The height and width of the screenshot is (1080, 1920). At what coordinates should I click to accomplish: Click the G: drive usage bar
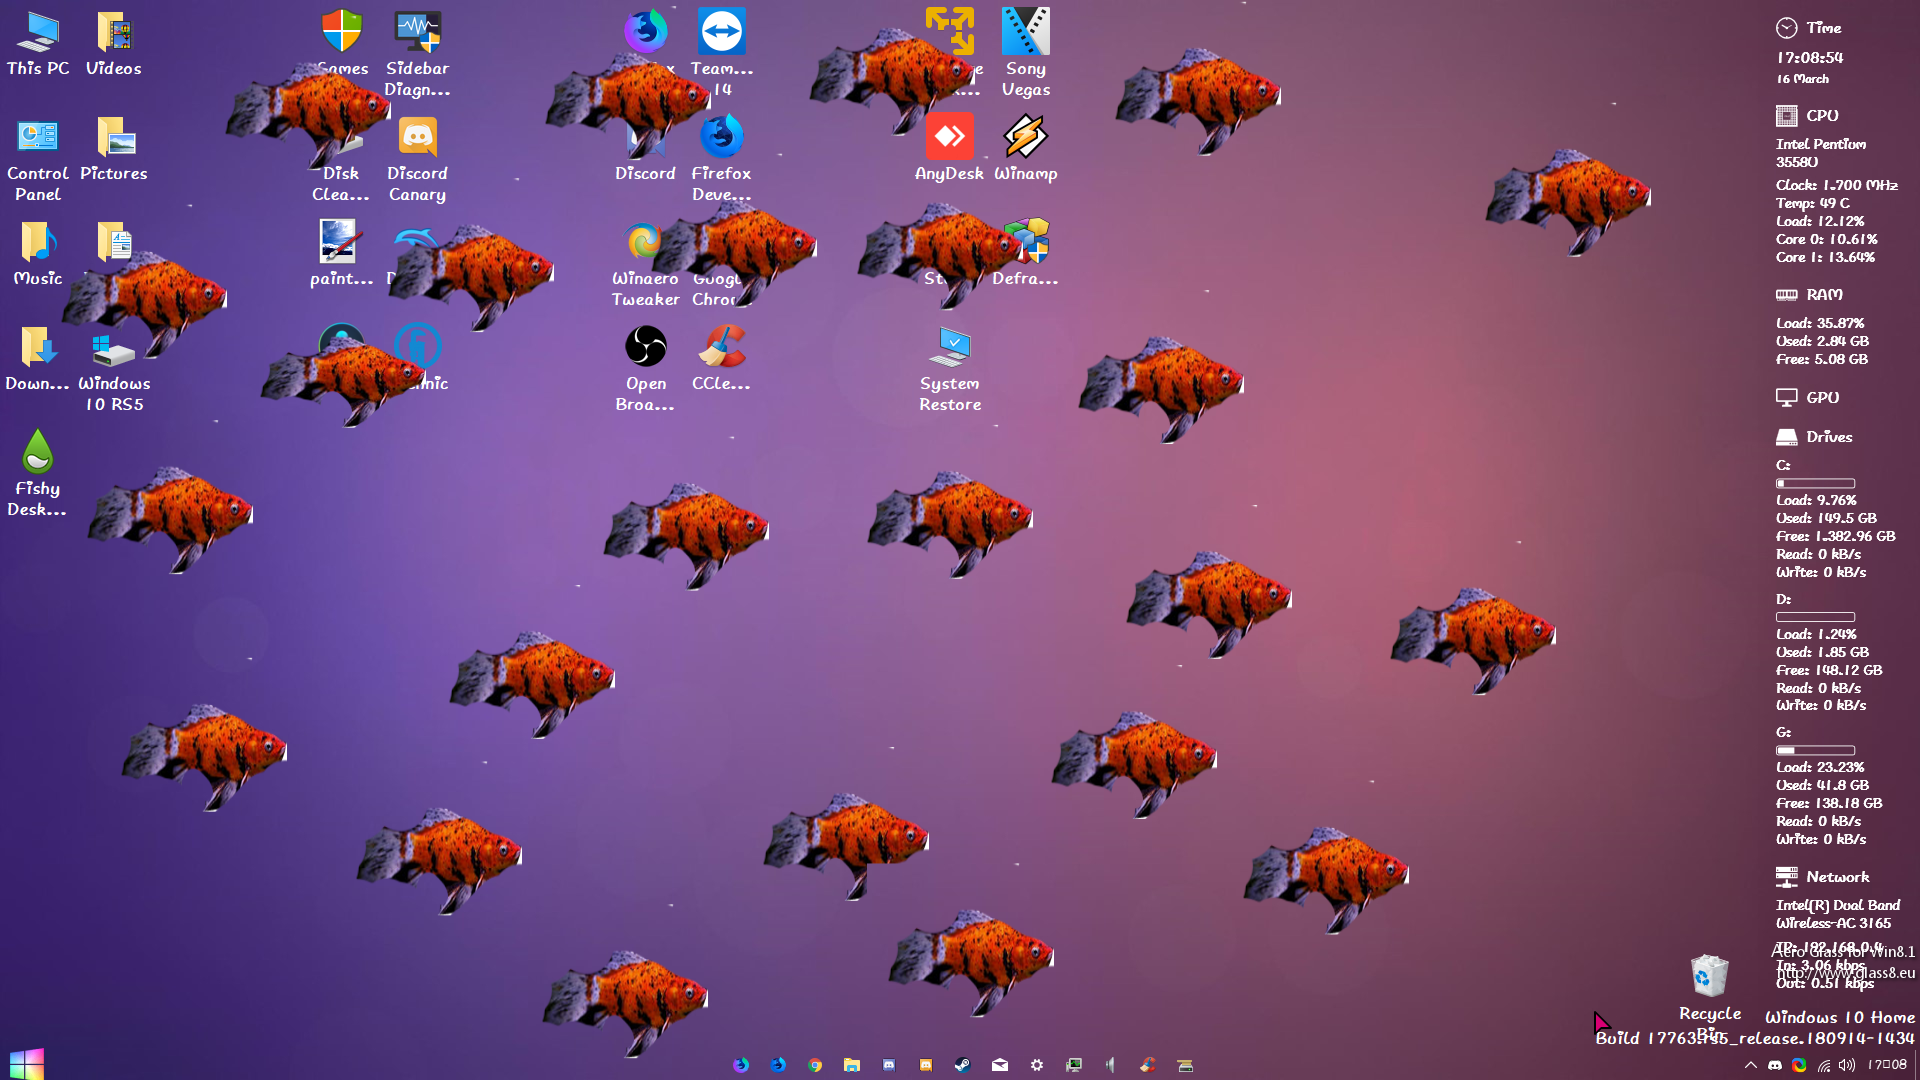click(1815, 750)
